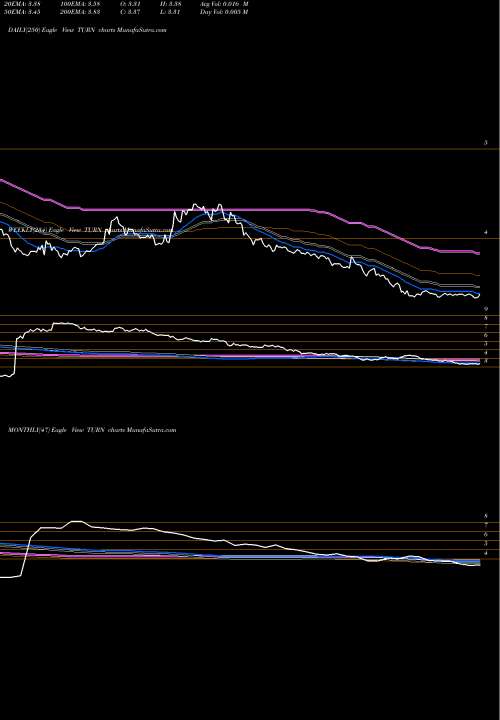
Task: Click the high price 'H:' value
Action: (x=170, y=4)
